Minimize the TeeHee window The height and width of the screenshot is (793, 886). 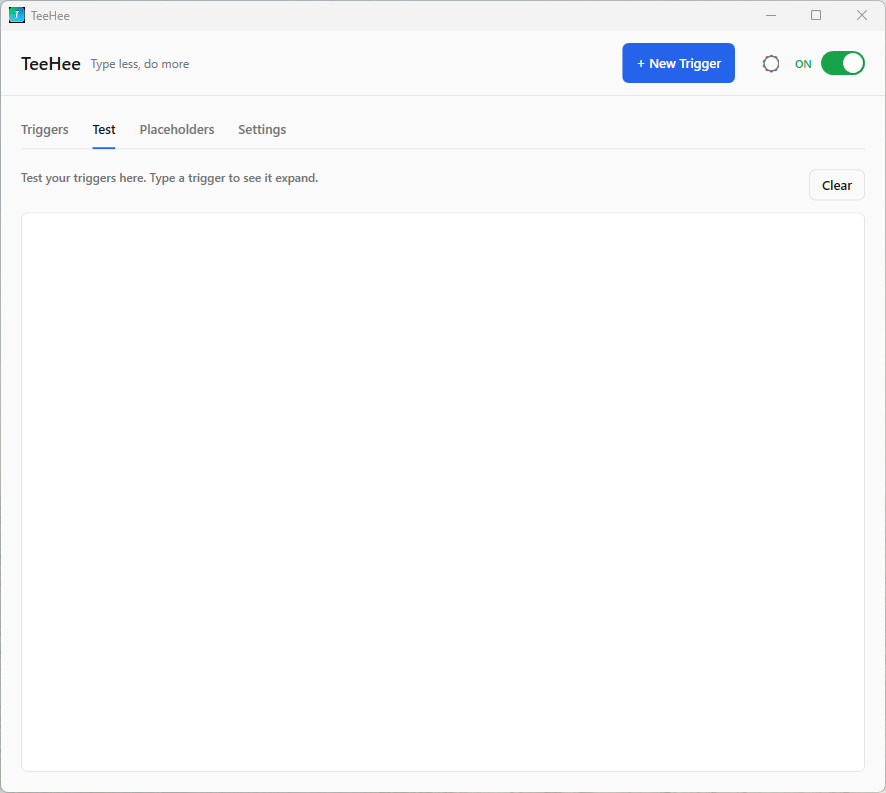click(x=771, y=15)
